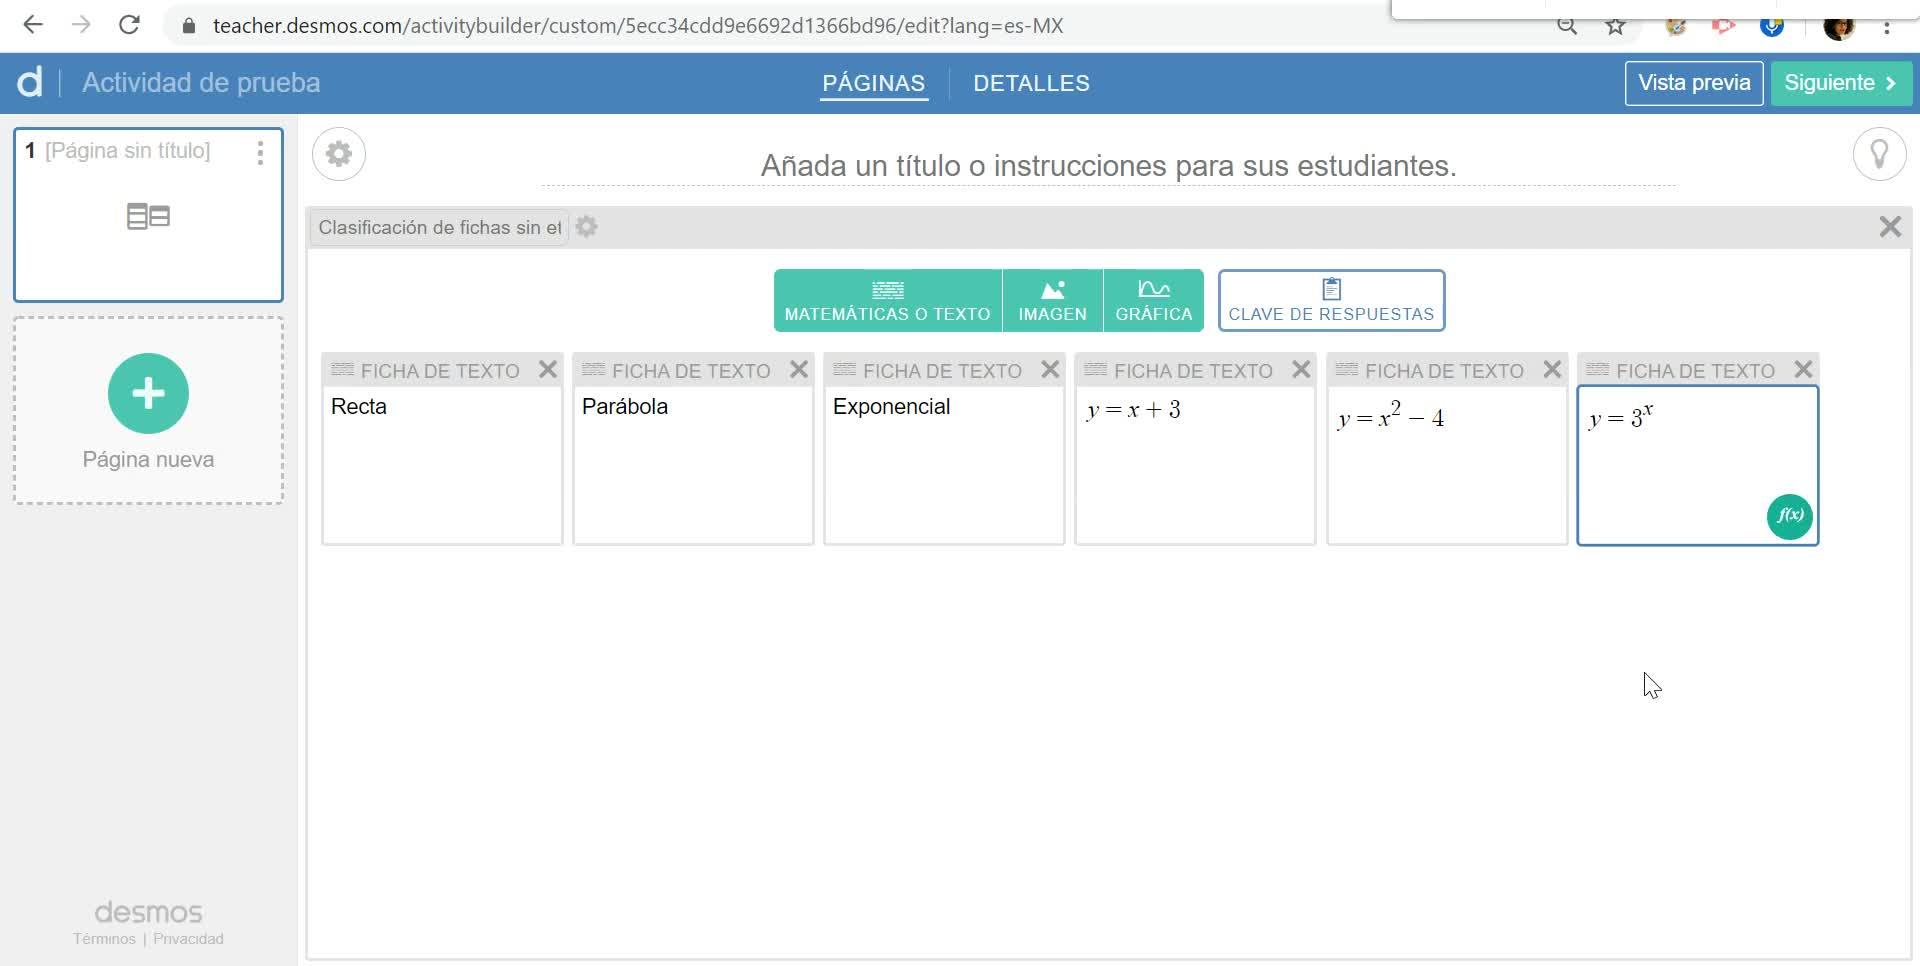Open browser zoom magnifier icon
Viewport: 1920px width, 966px height.
click(x=1567, y=26)
